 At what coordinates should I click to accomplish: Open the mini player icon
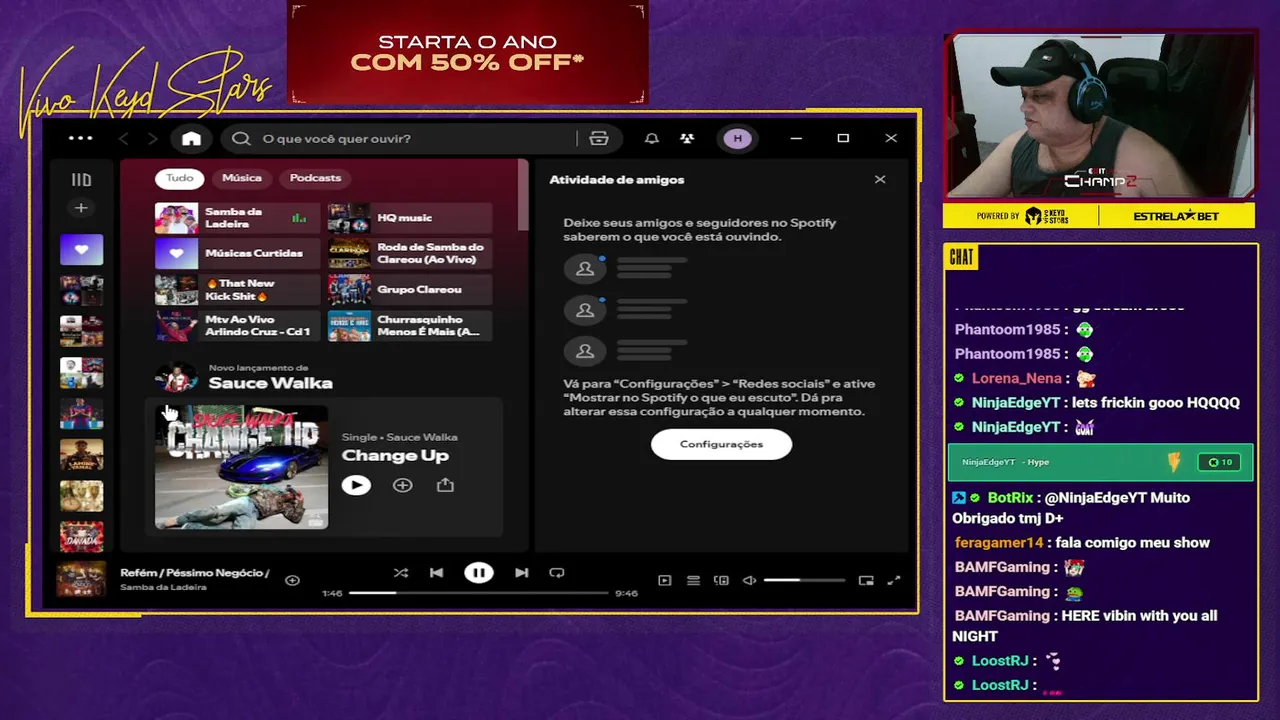click(x=866, y=580)
